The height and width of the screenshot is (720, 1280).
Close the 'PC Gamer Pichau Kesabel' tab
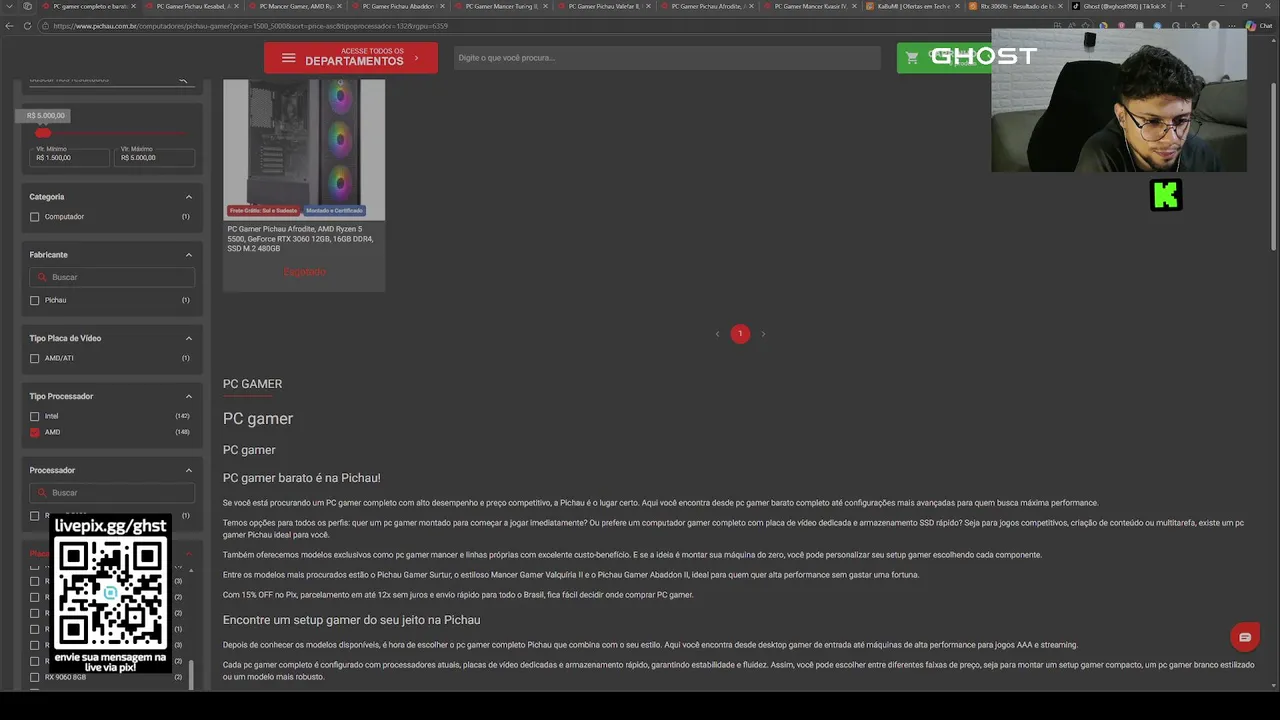point(238,6)
